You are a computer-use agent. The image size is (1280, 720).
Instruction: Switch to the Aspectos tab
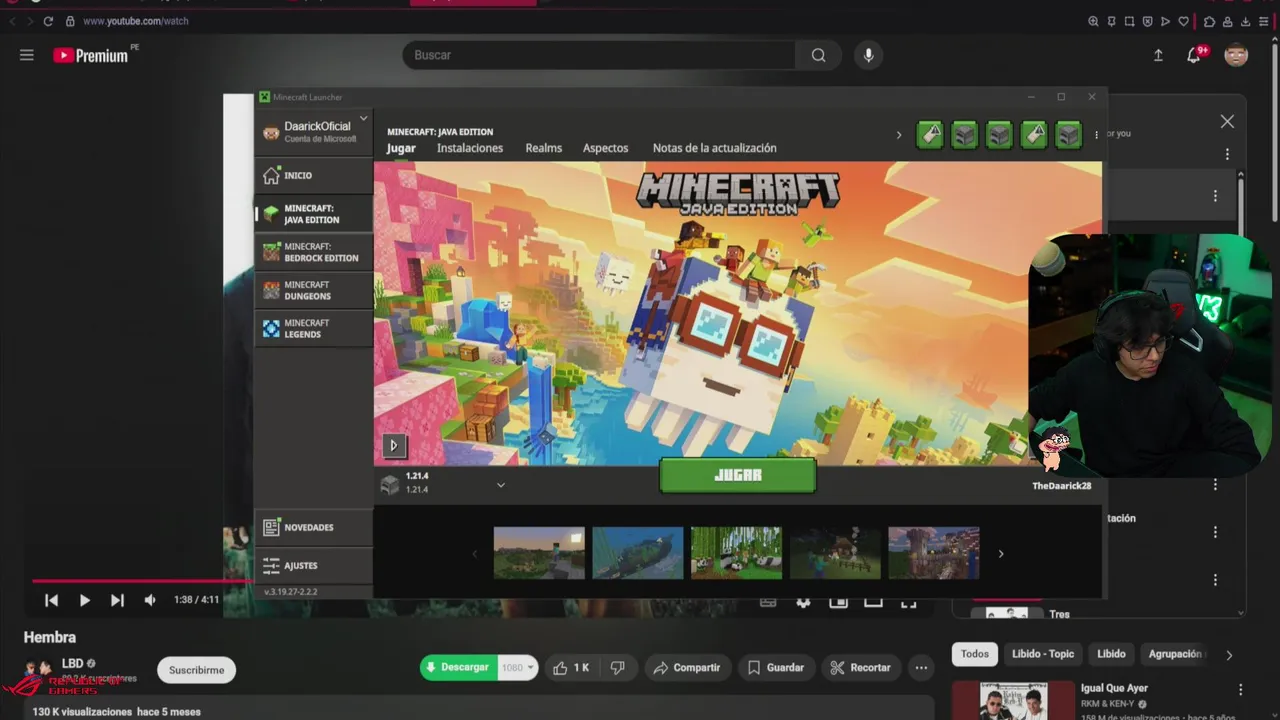(x=606, y=148)
